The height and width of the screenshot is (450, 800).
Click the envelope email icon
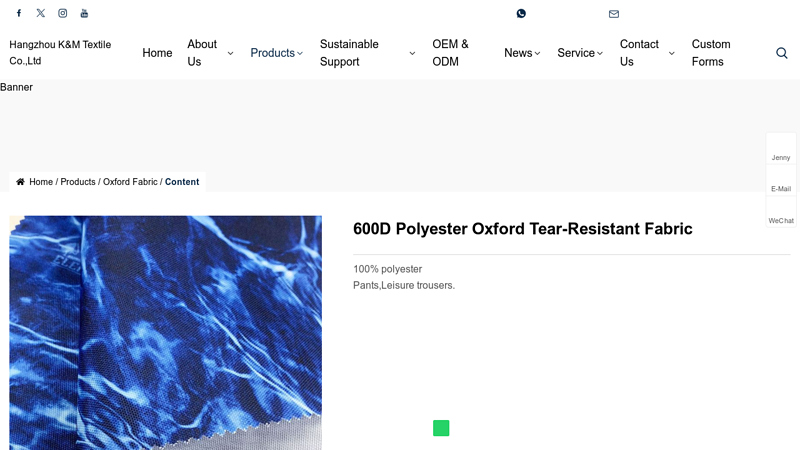point(614,14)
